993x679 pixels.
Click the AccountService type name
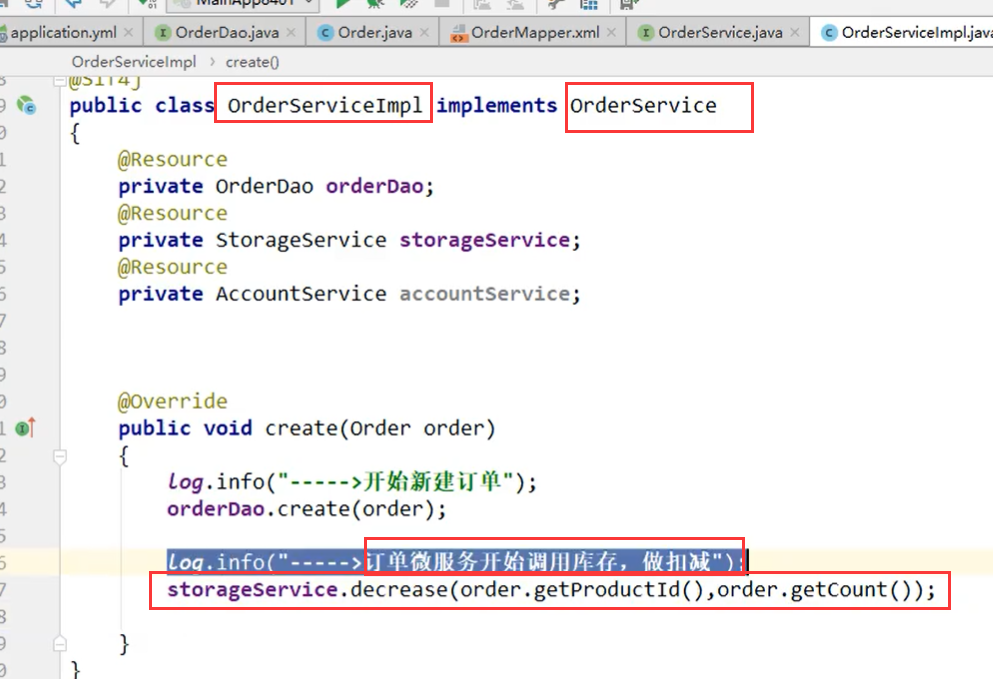(301, 294)
